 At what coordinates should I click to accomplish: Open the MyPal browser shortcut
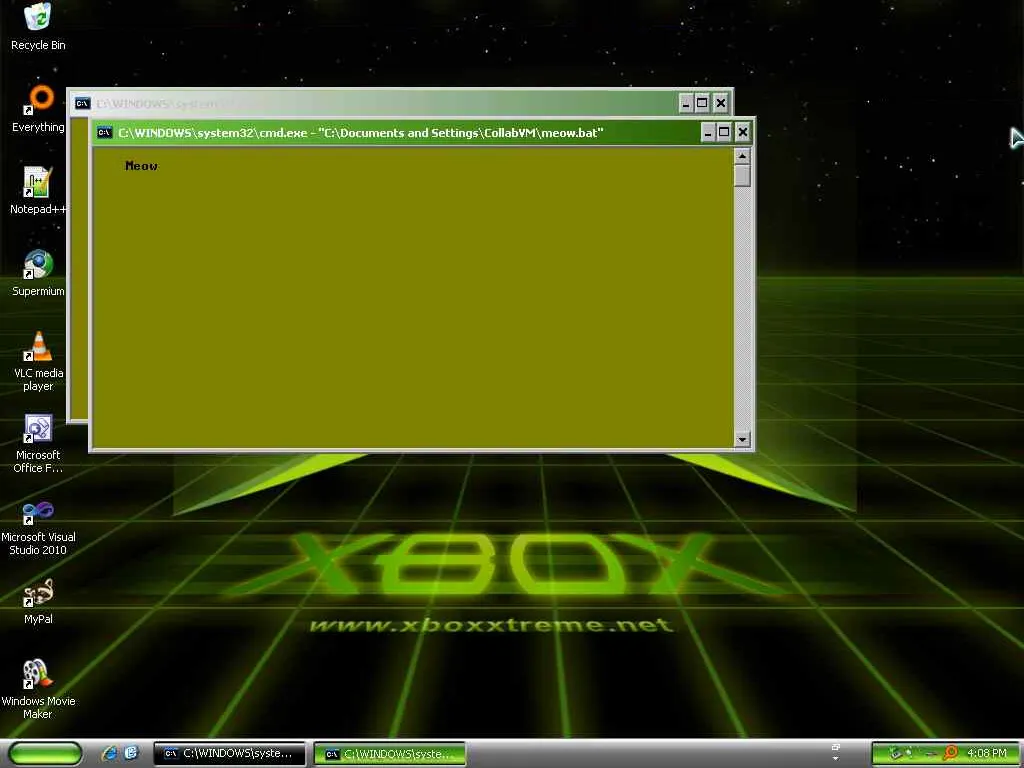(38, 601)
